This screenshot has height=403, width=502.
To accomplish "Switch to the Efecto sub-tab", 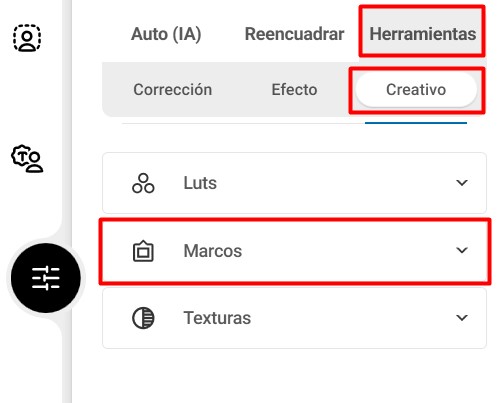I will point(294,90).
